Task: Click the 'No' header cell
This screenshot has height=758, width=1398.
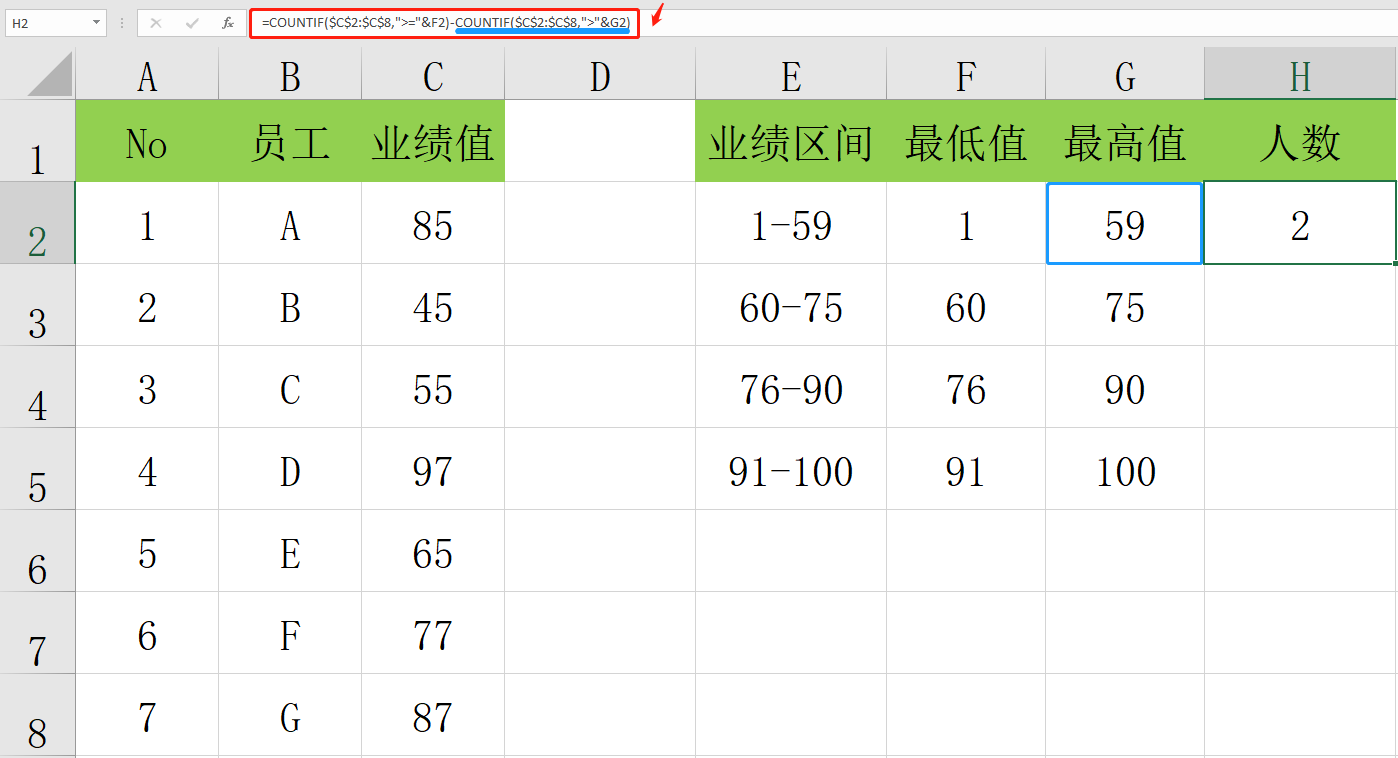Action: tap(147, 141)
